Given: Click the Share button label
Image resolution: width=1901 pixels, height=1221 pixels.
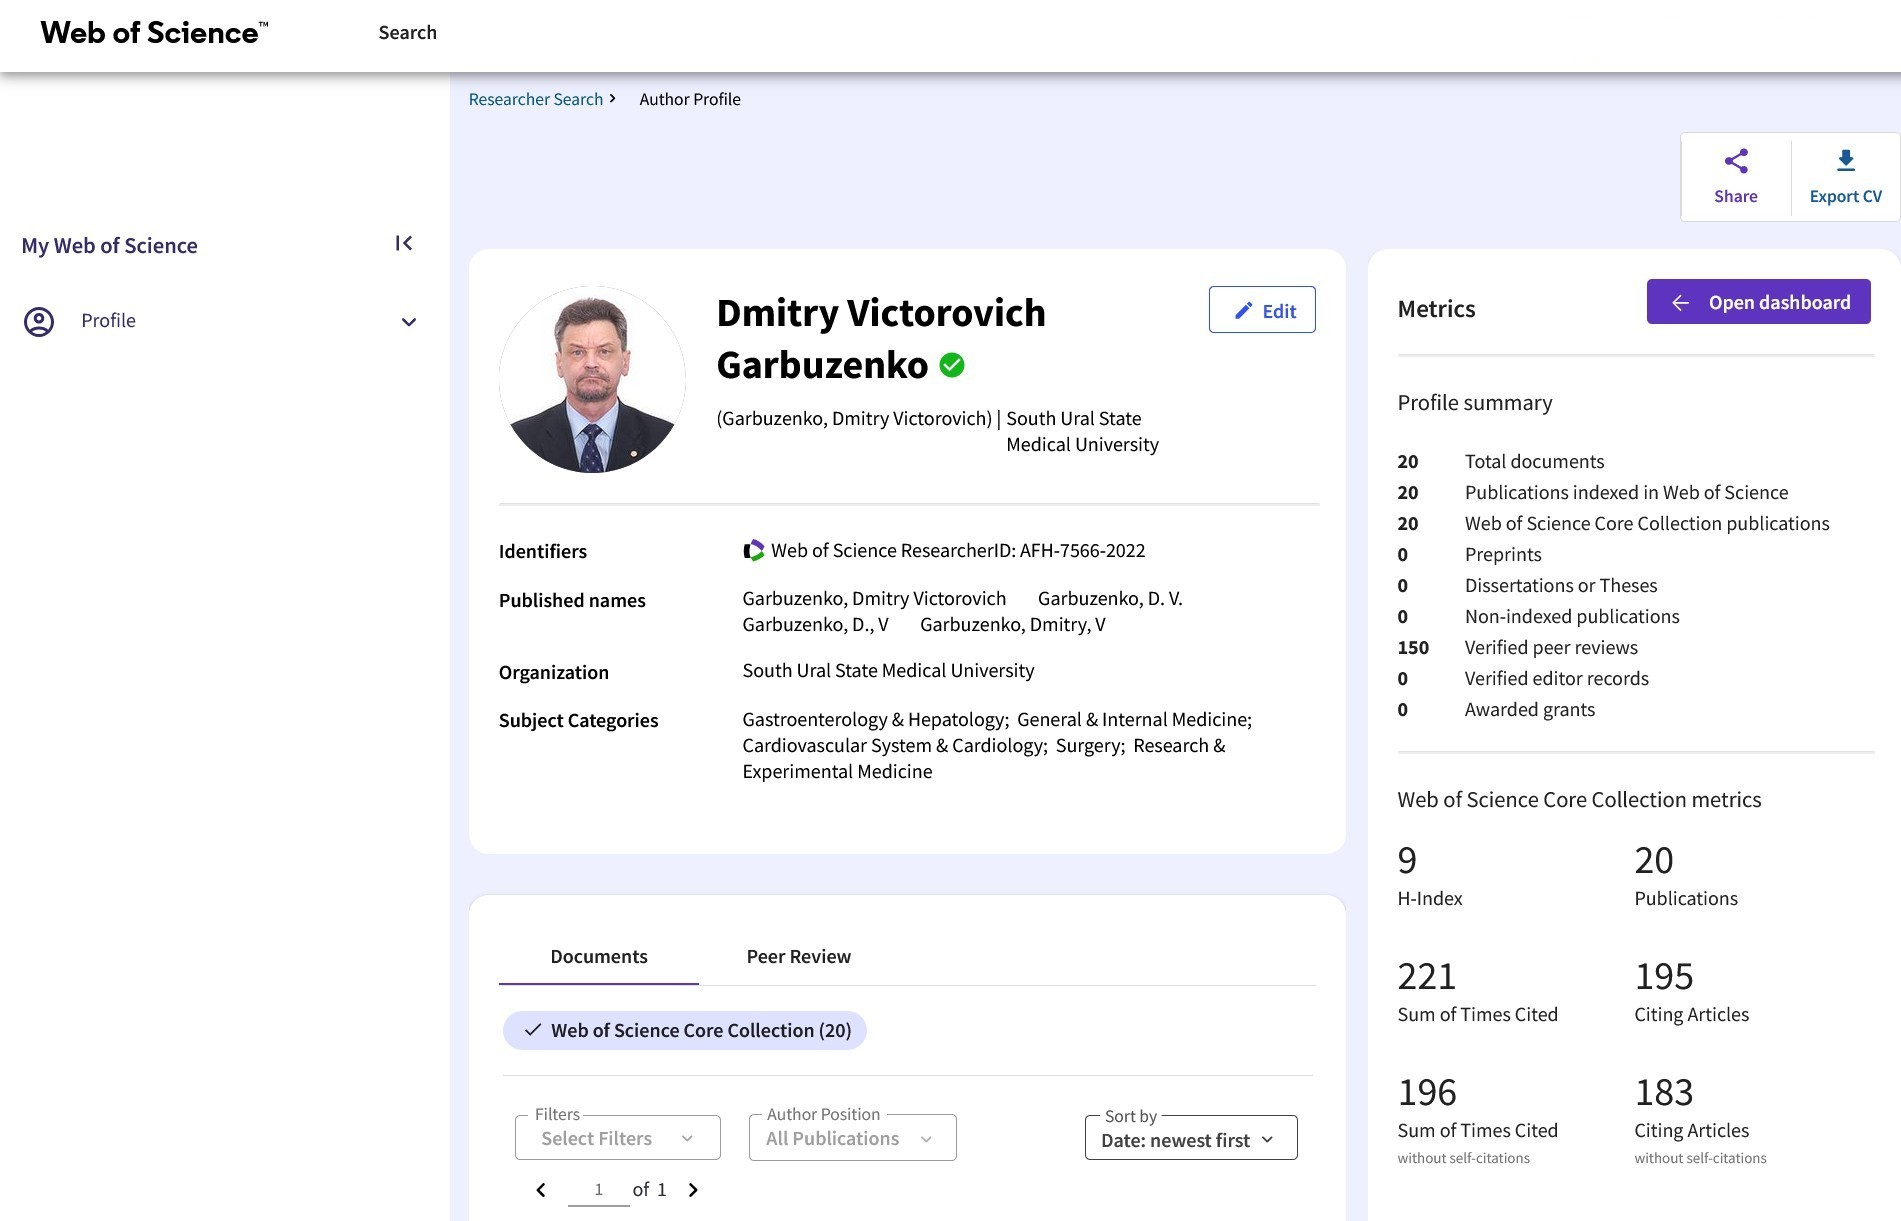Looking at the screenshot, I should pyautogui.click(x=1736, y=197).
